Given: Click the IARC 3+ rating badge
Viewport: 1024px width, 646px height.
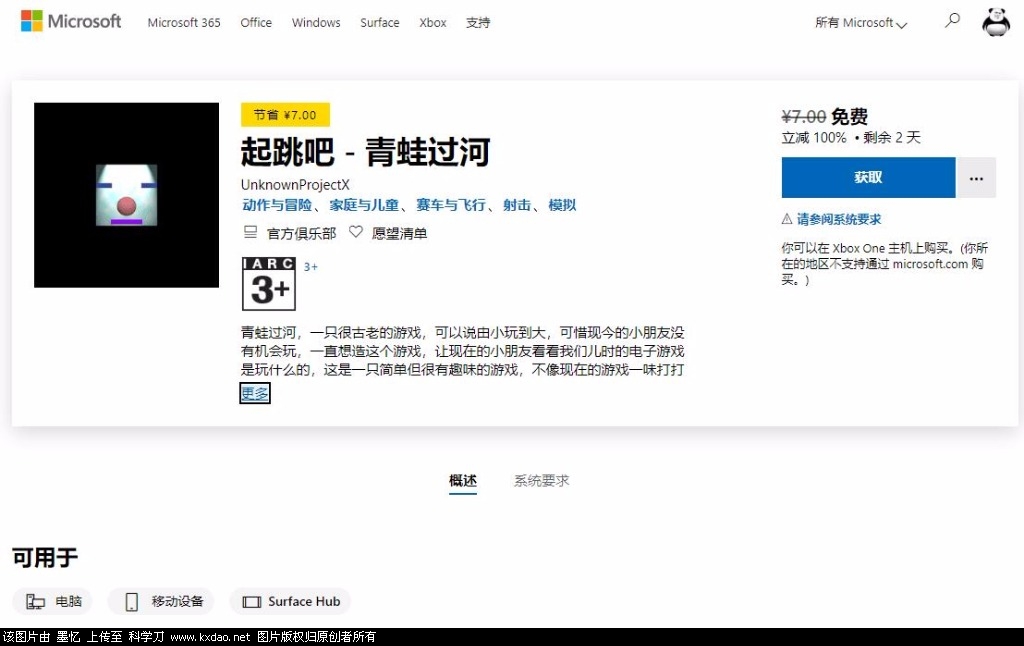Looking at the screenshot, I should 268,283.
